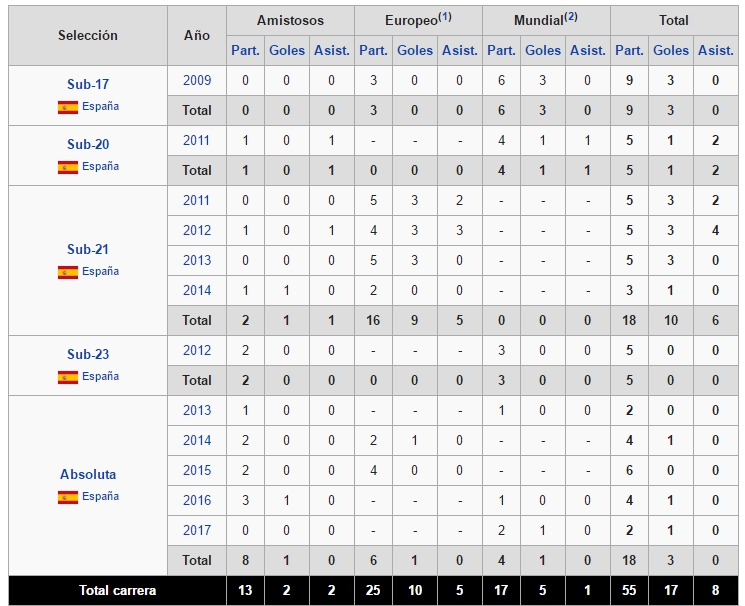Open the Sub-21 team link

[88, 249]
